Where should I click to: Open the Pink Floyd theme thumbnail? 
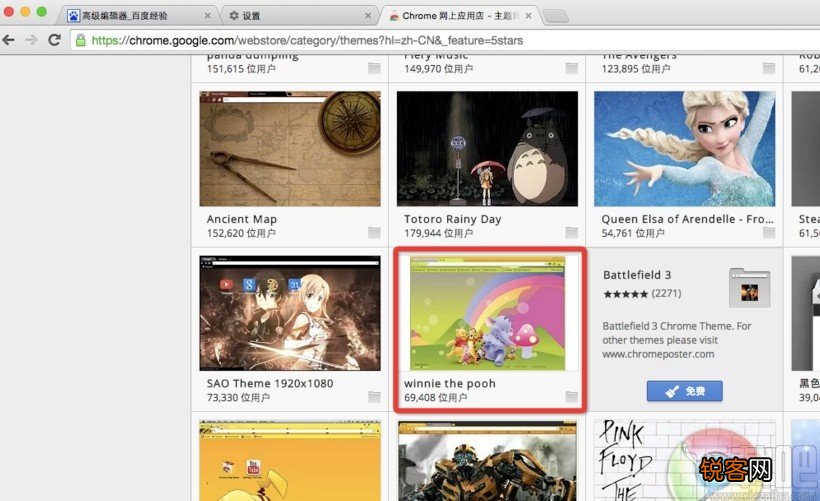point(685,460)
